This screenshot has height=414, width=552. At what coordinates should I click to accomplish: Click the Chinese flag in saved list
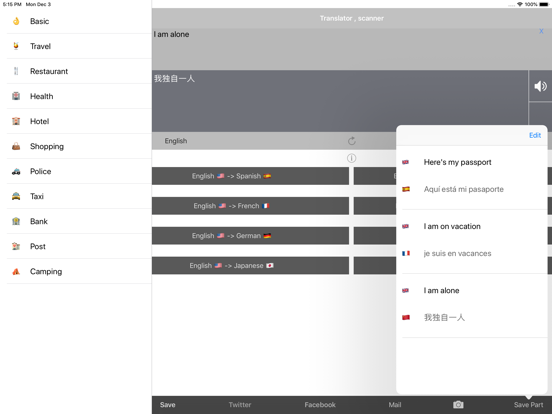[406, 317]
